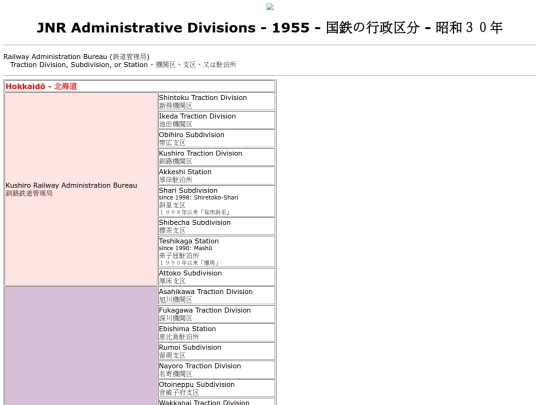Image resolution: width=540 pixels, height=405 pixels.
Task: Click the Asahikawa Traction Division entry
Action: click(216, 295)
